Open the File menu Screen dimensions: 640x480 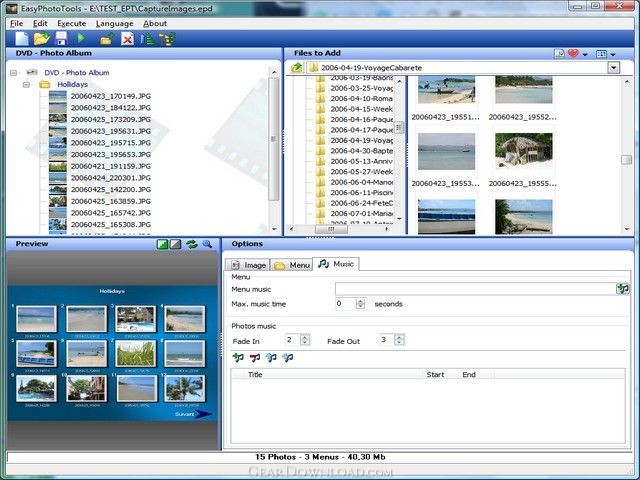16,23
